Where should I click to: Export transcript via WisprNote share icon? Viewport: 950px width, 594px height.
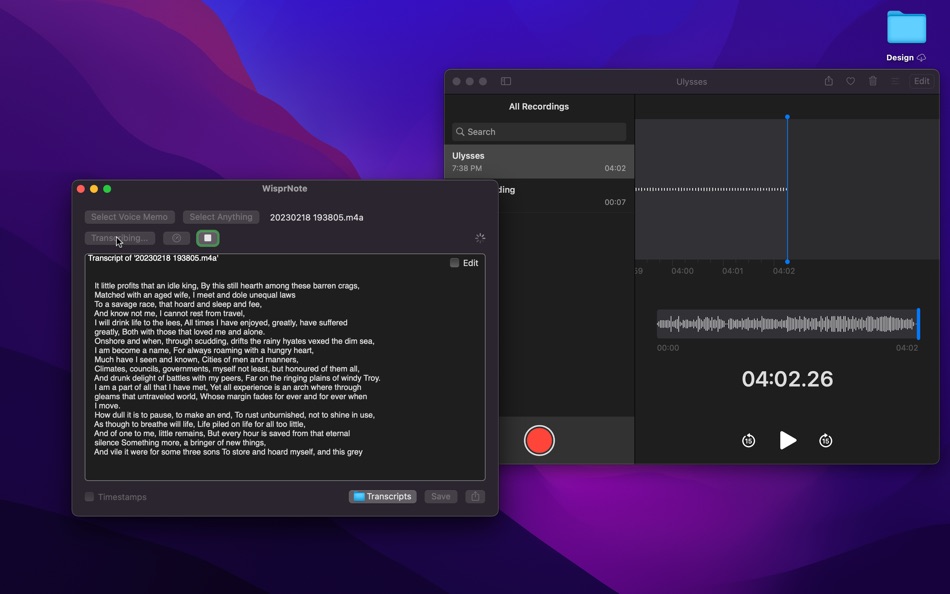(474, 496)
